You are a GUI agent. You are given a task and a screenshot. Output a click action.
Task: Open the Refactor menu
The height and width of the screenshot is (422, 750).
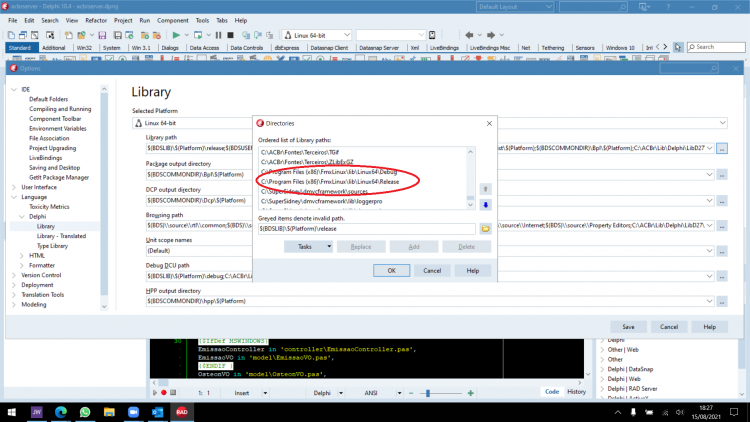[96, 21]
